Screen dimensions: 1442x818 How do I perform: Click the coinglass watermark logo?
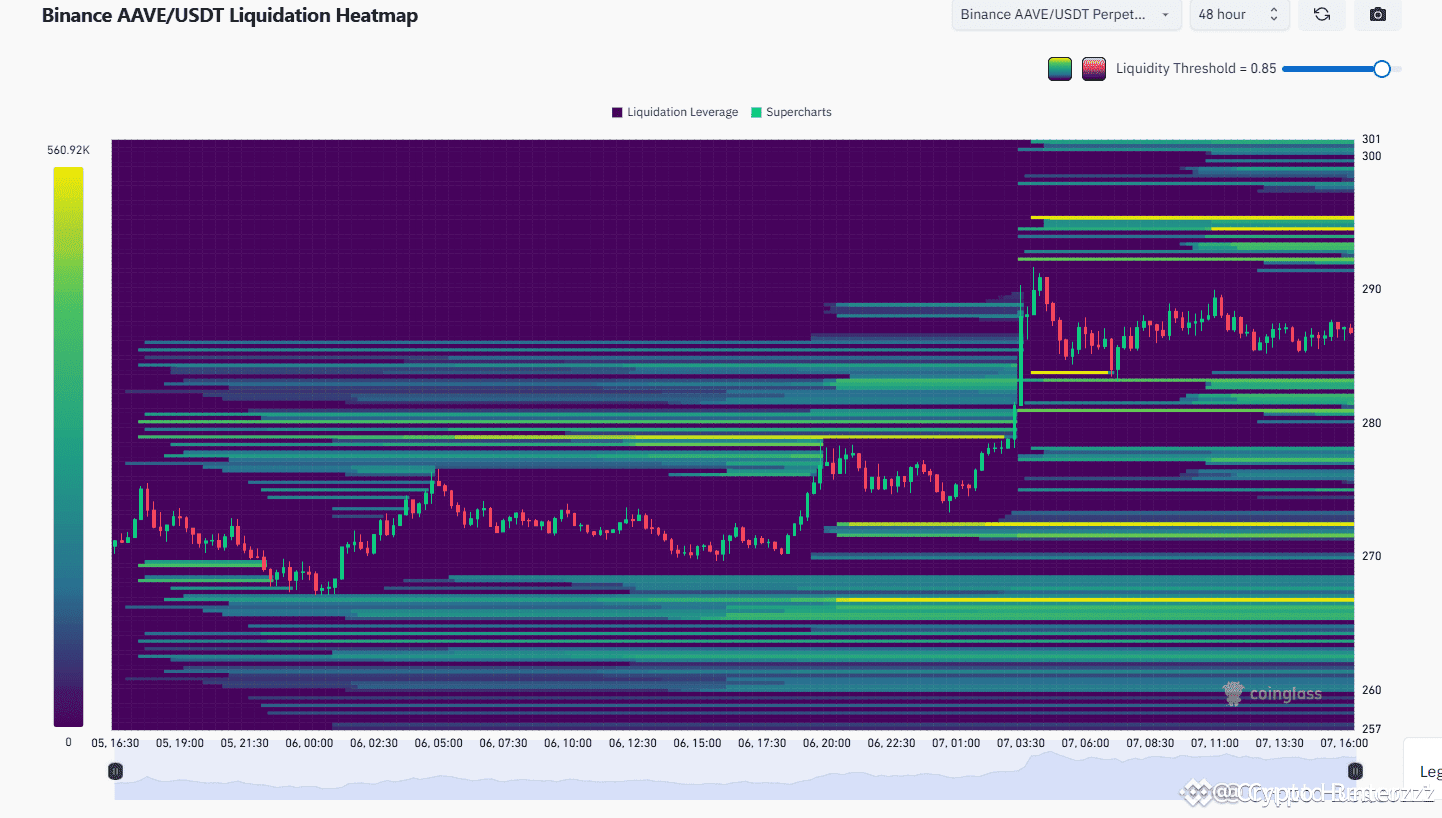[1273, 693]
